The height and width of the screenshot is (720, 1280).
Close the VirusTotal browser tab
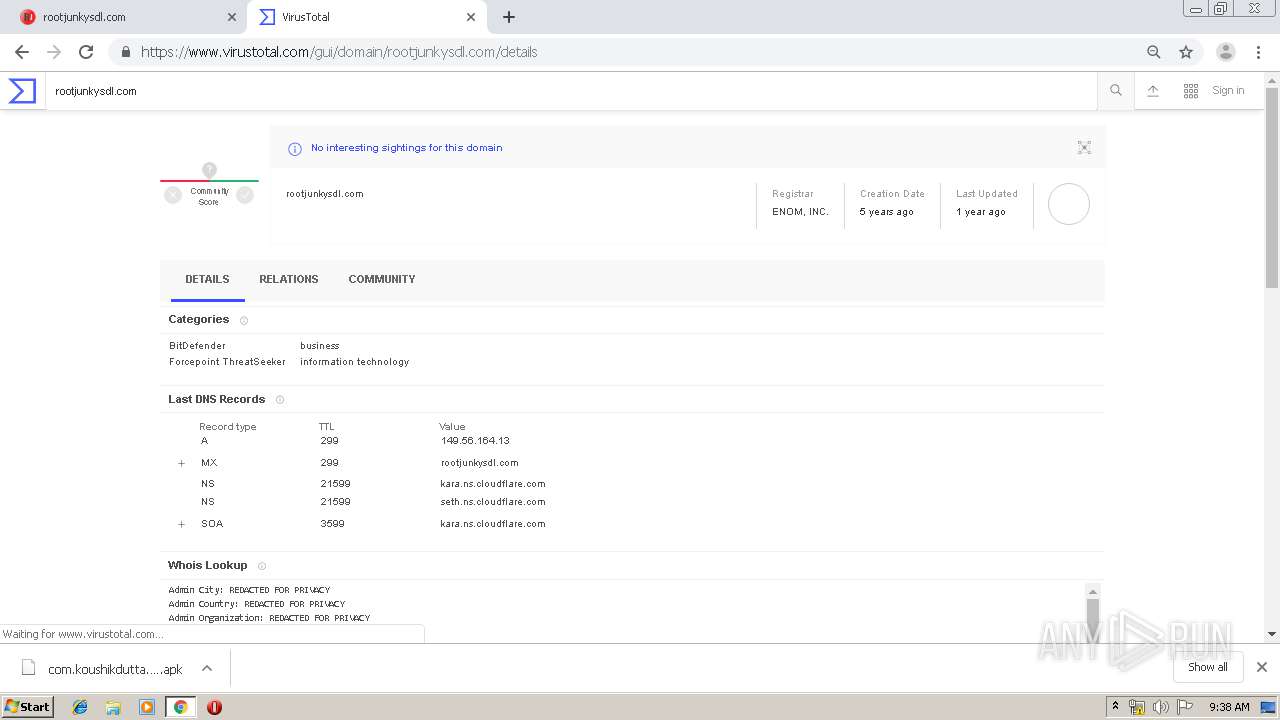click(x=471, y=17)
